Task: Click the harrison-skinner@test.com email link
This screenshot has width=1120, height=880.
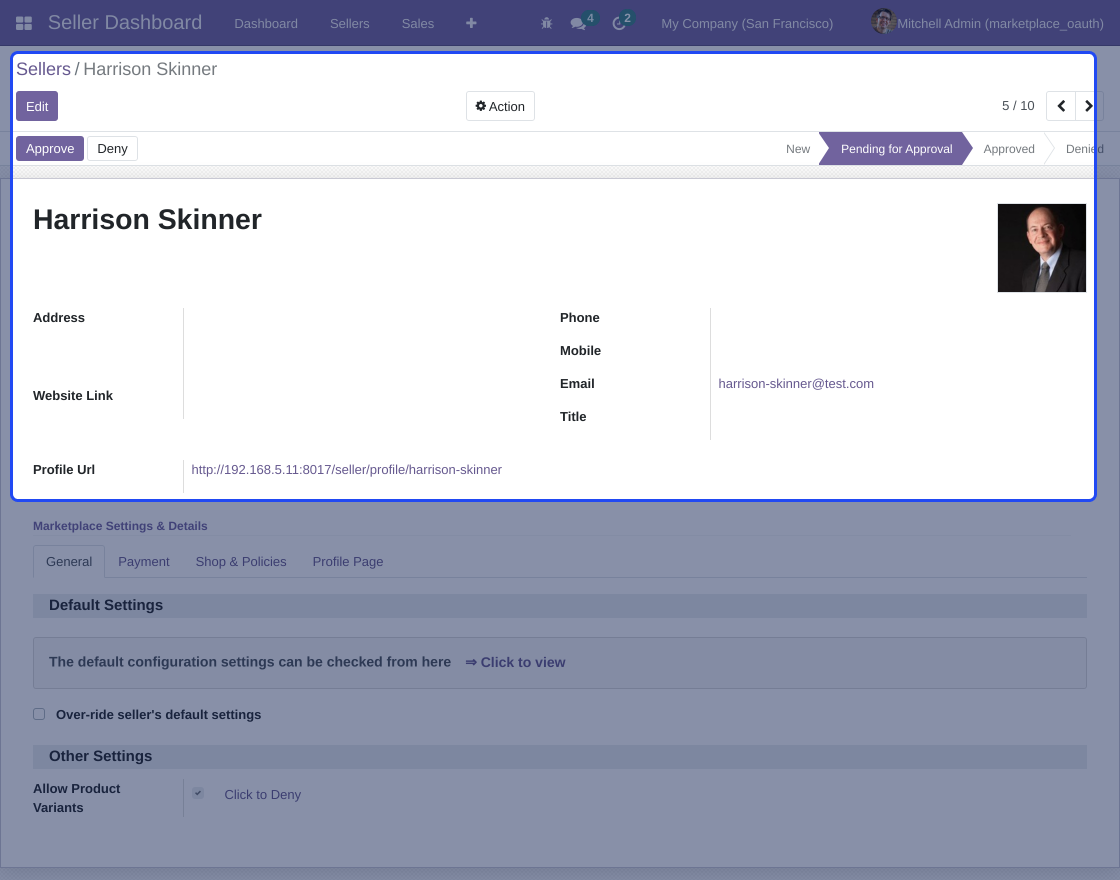Action: (x=796, y=384)
